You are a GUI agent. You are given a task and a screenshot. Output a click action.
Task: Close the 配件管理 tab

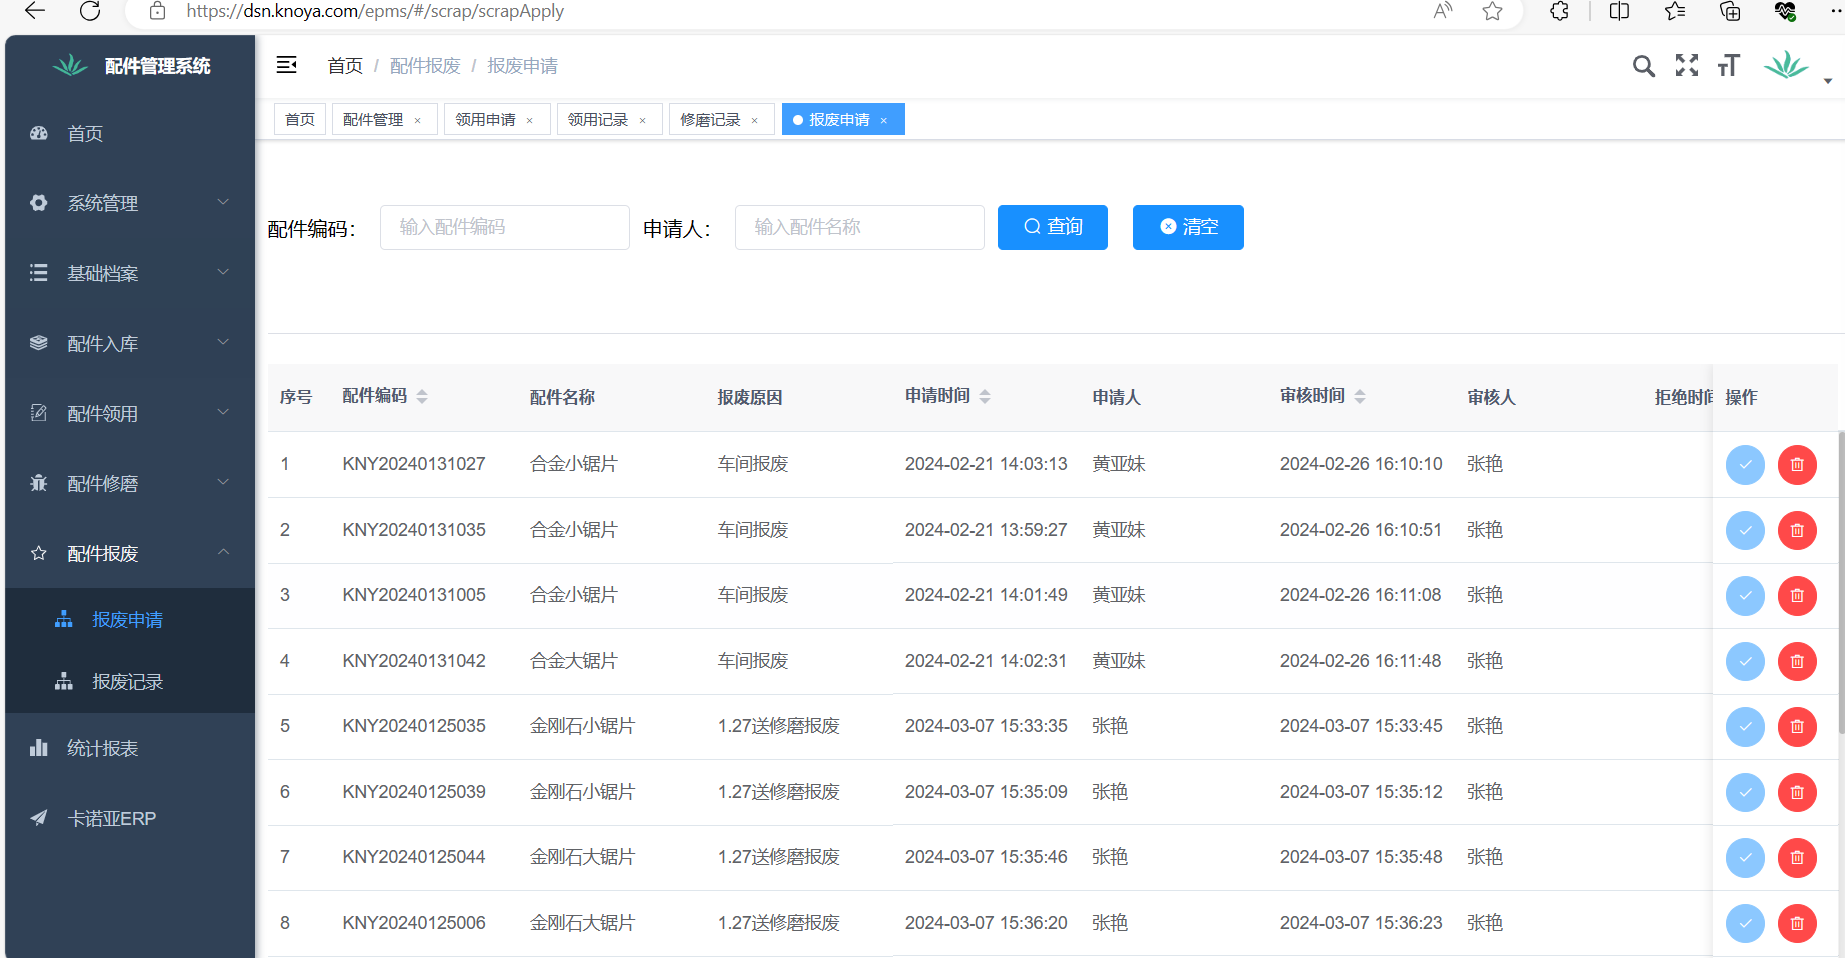coord(418,121)
